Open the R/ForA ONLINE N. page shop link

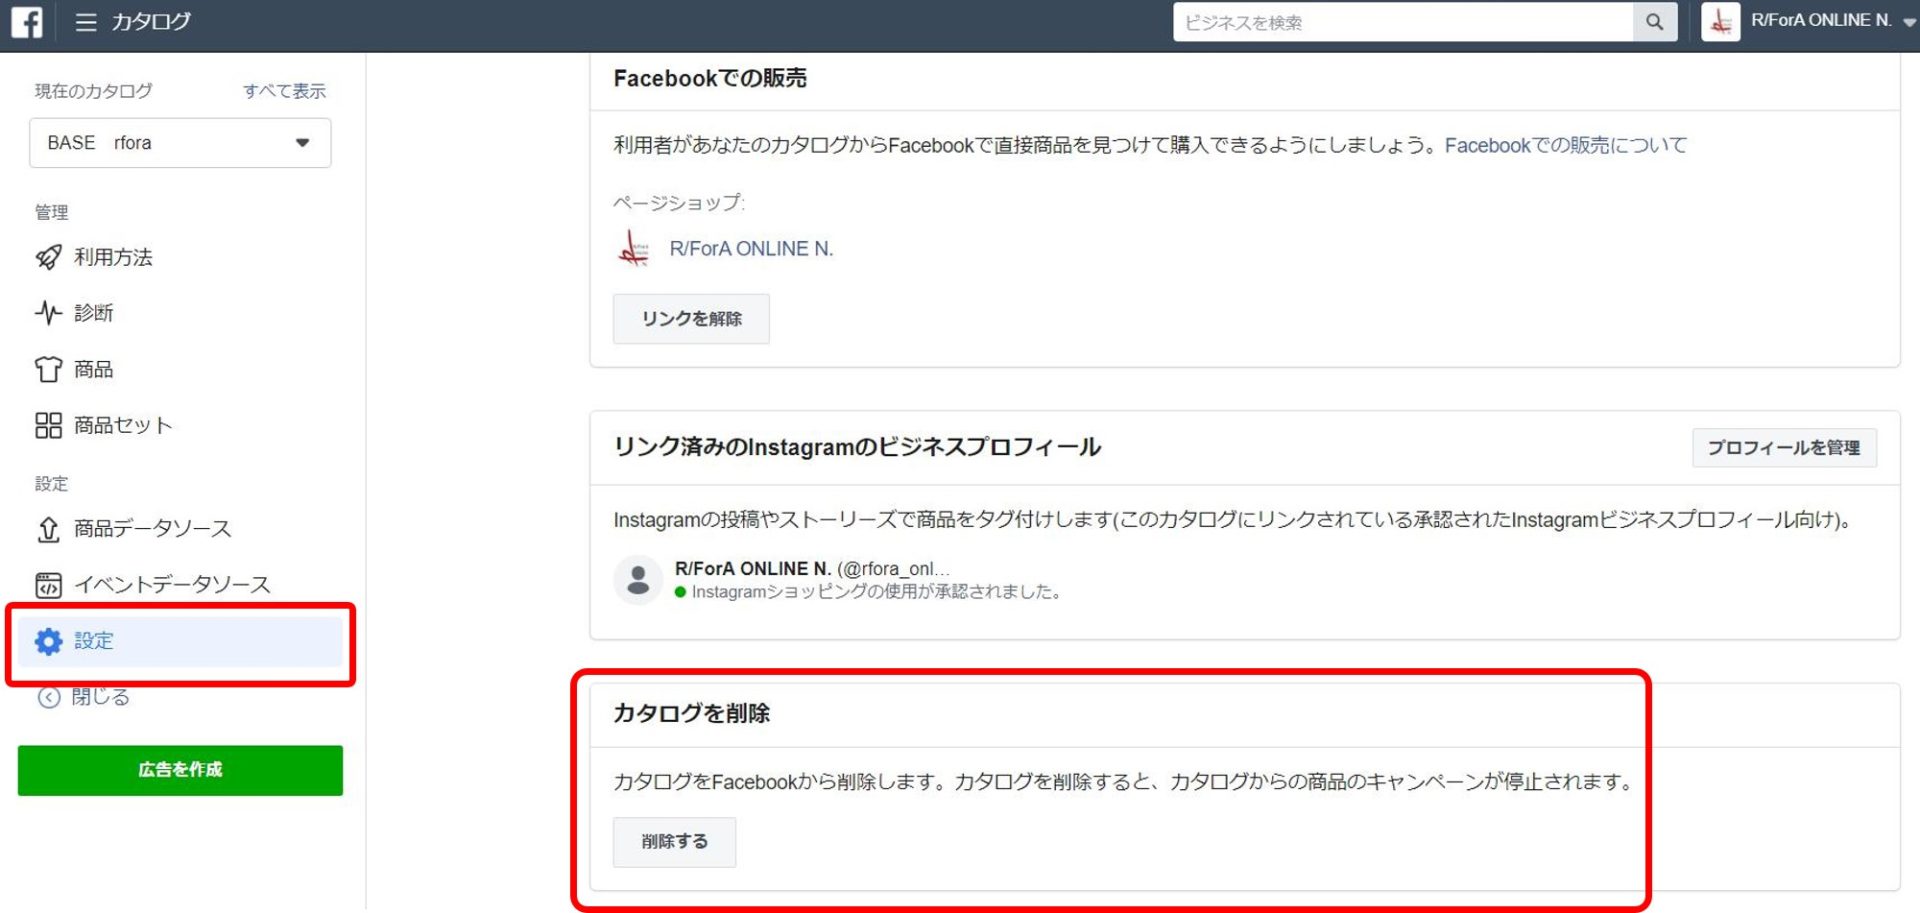point(751,249)
